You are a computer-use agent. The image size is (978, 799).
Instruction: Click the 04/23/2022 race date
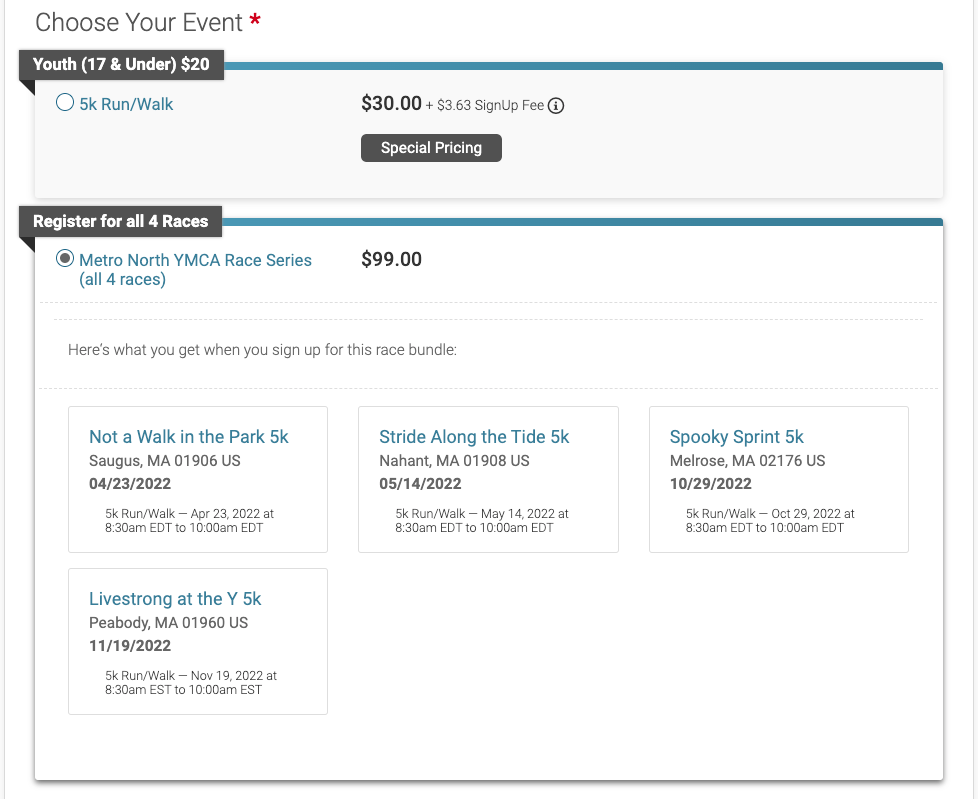pos(130,484)
